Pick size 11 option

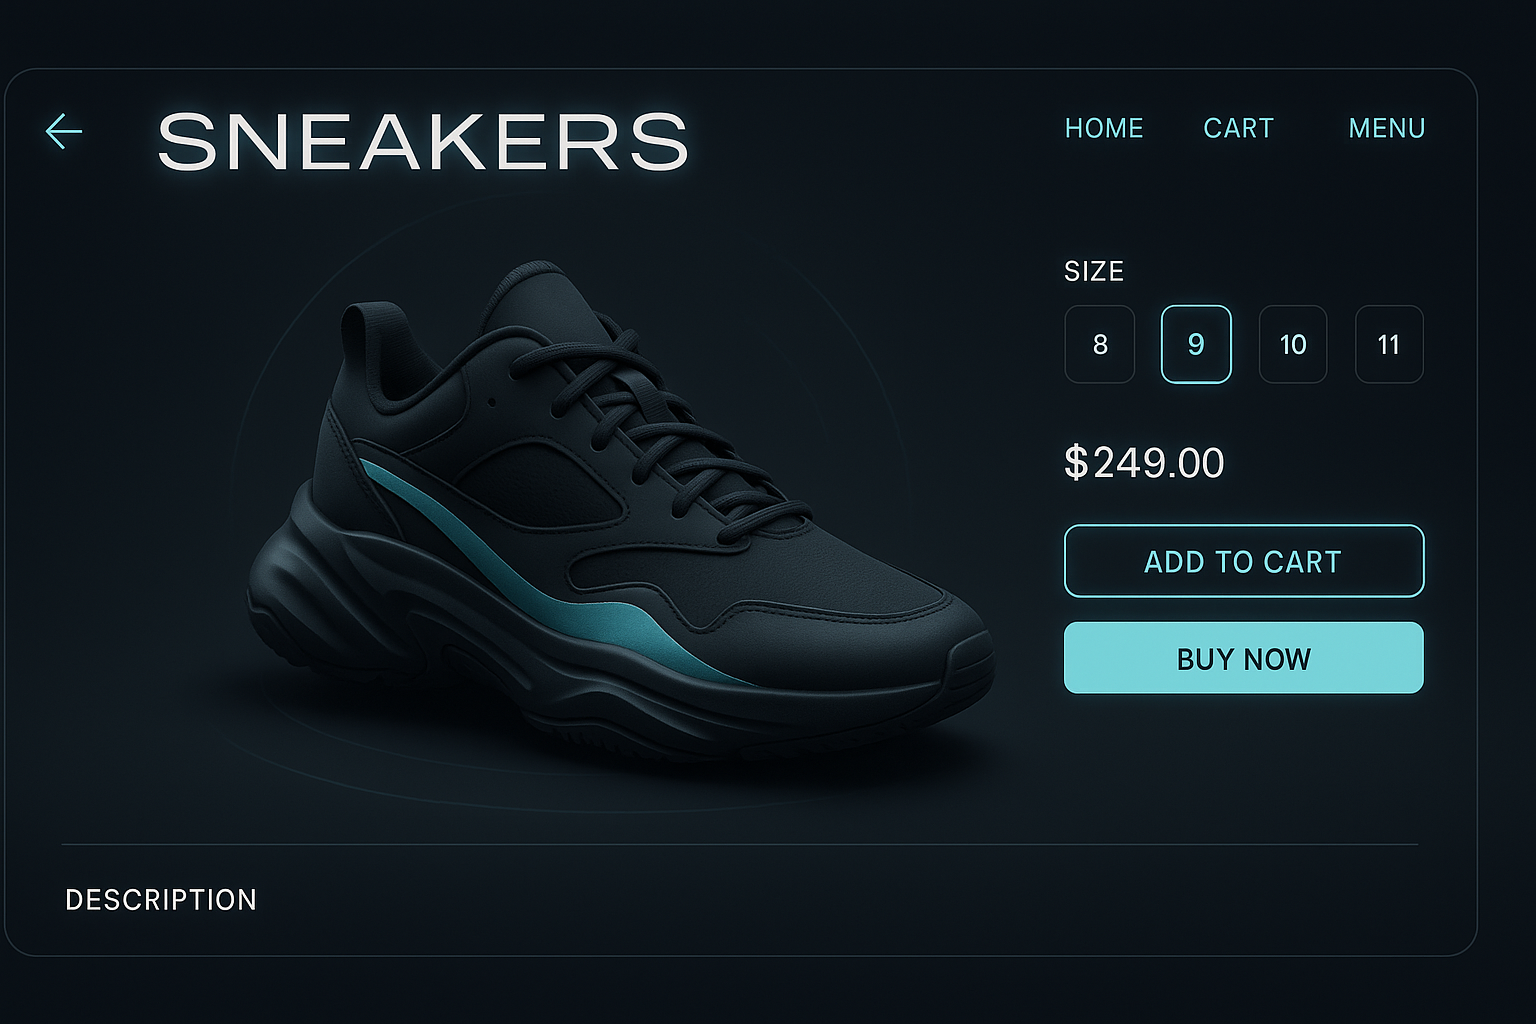point(1389,344)
